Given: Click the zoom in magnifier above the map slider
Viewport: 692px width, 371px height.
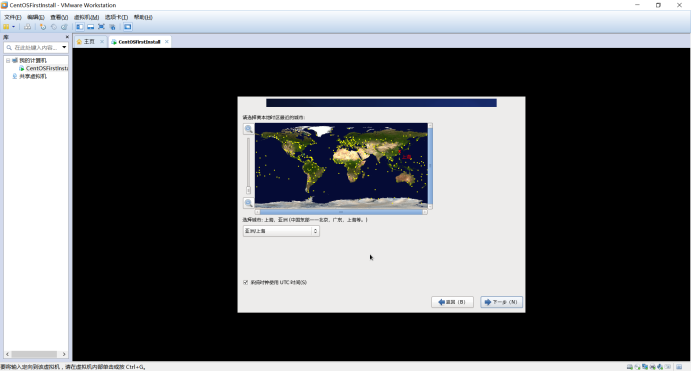Looking at the screenshot, I should 248,129.
